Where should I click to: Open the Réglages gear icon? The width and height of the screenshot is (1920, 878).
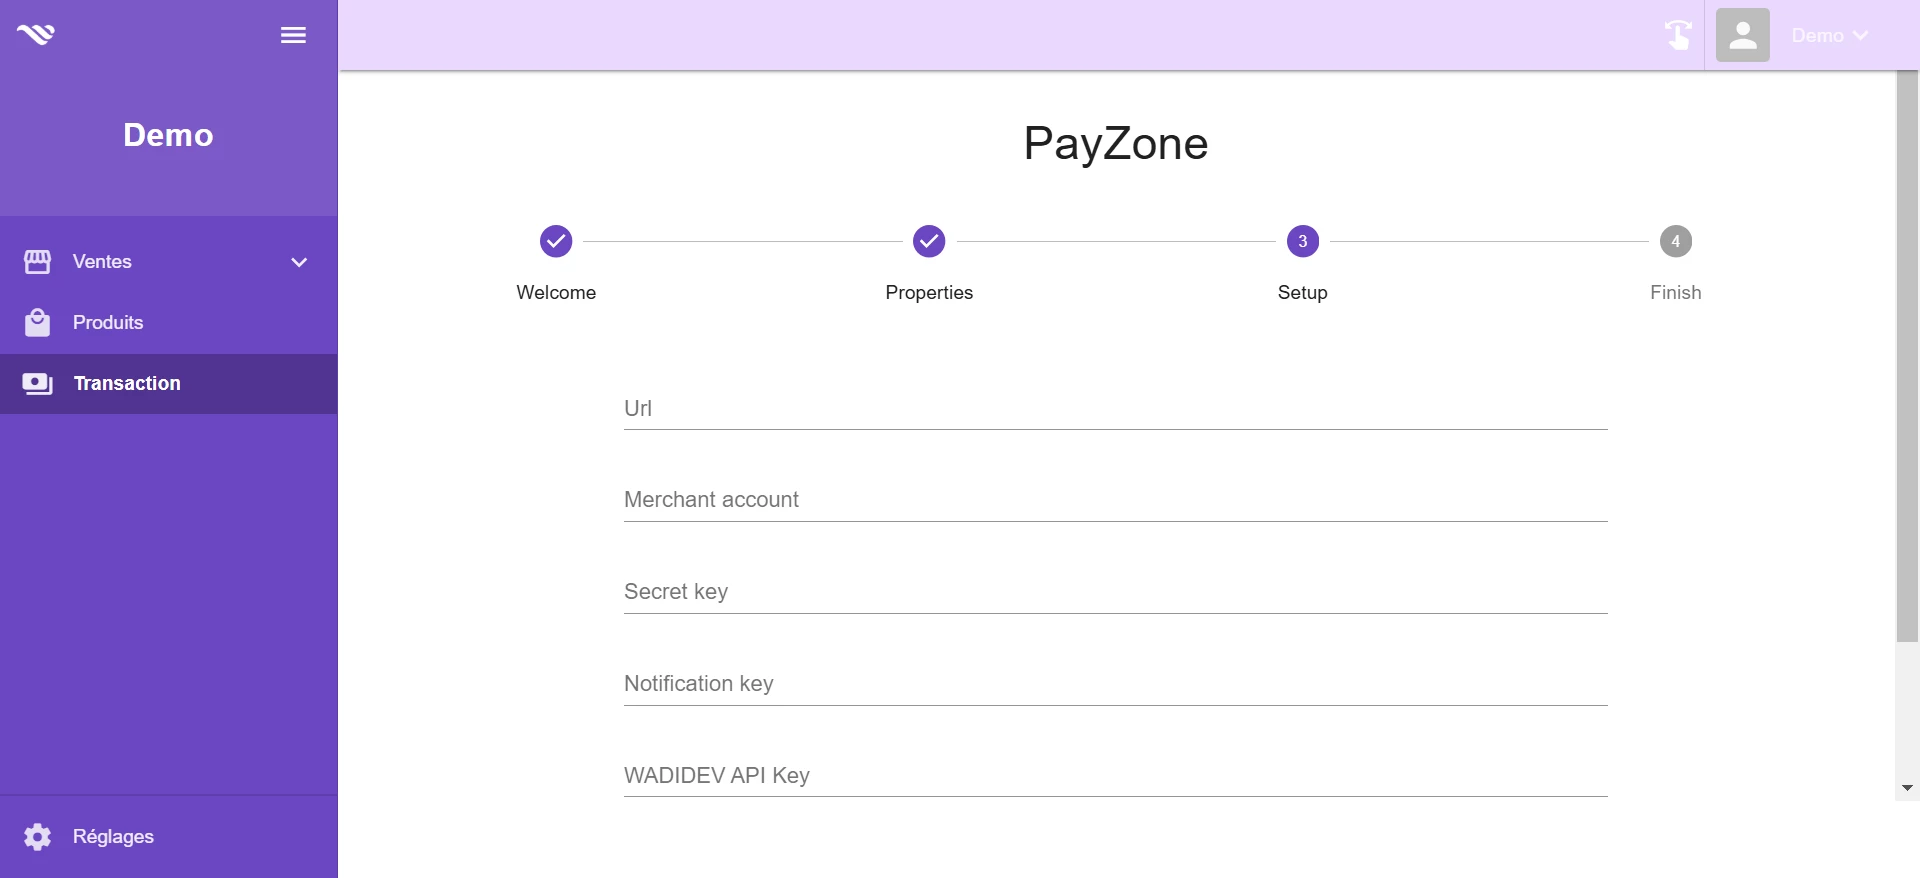37,837
